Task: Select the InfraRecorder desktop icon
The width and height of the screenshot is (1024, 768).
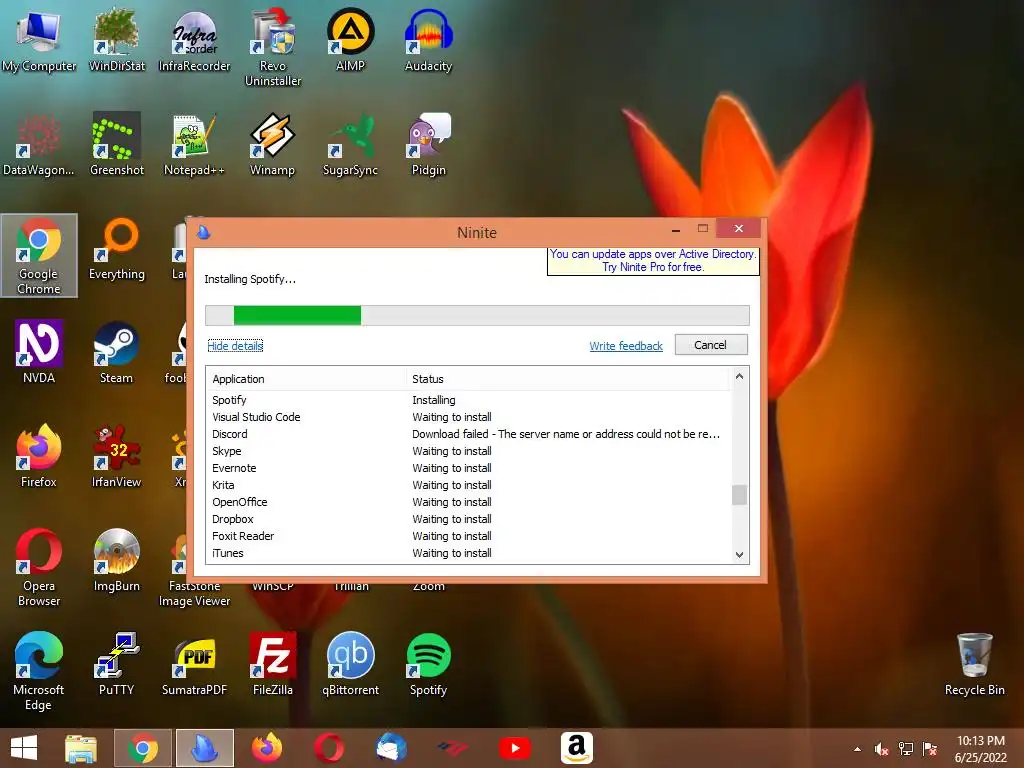Action: (x=194, y=40)
